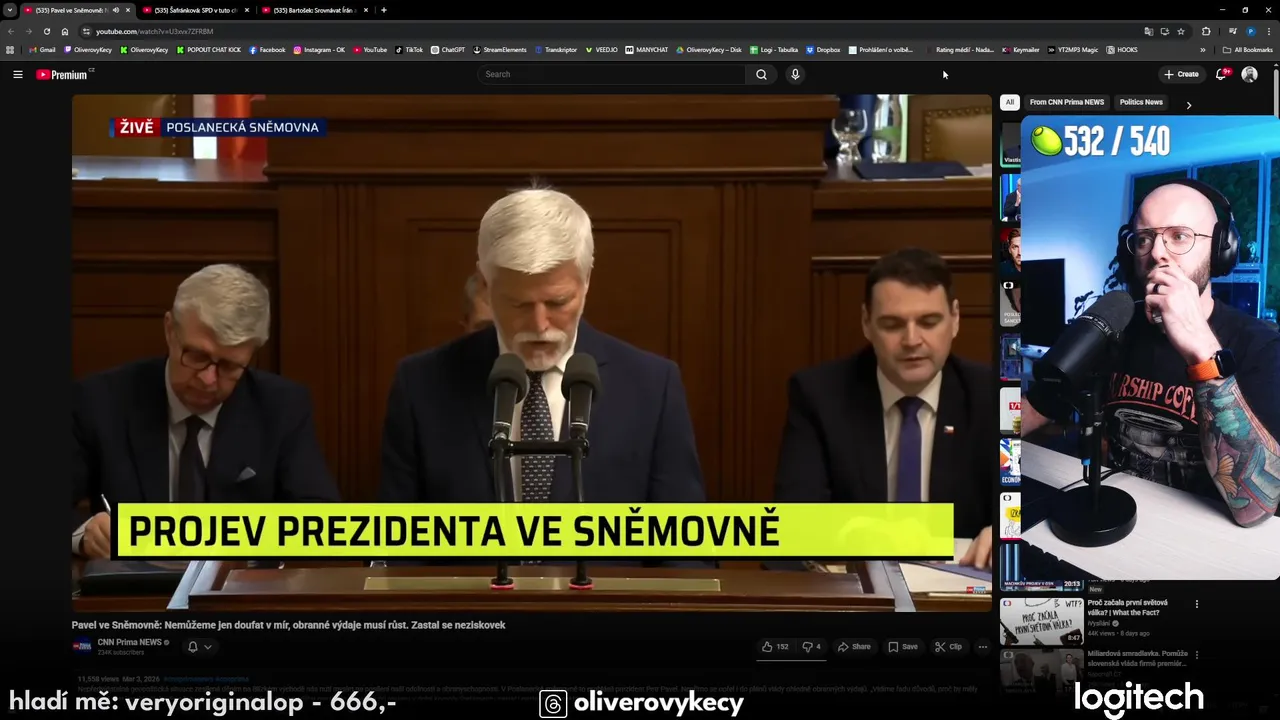1280x720 pixels.
Task: Click the search magnifier button
Action: tap(761, 74)
